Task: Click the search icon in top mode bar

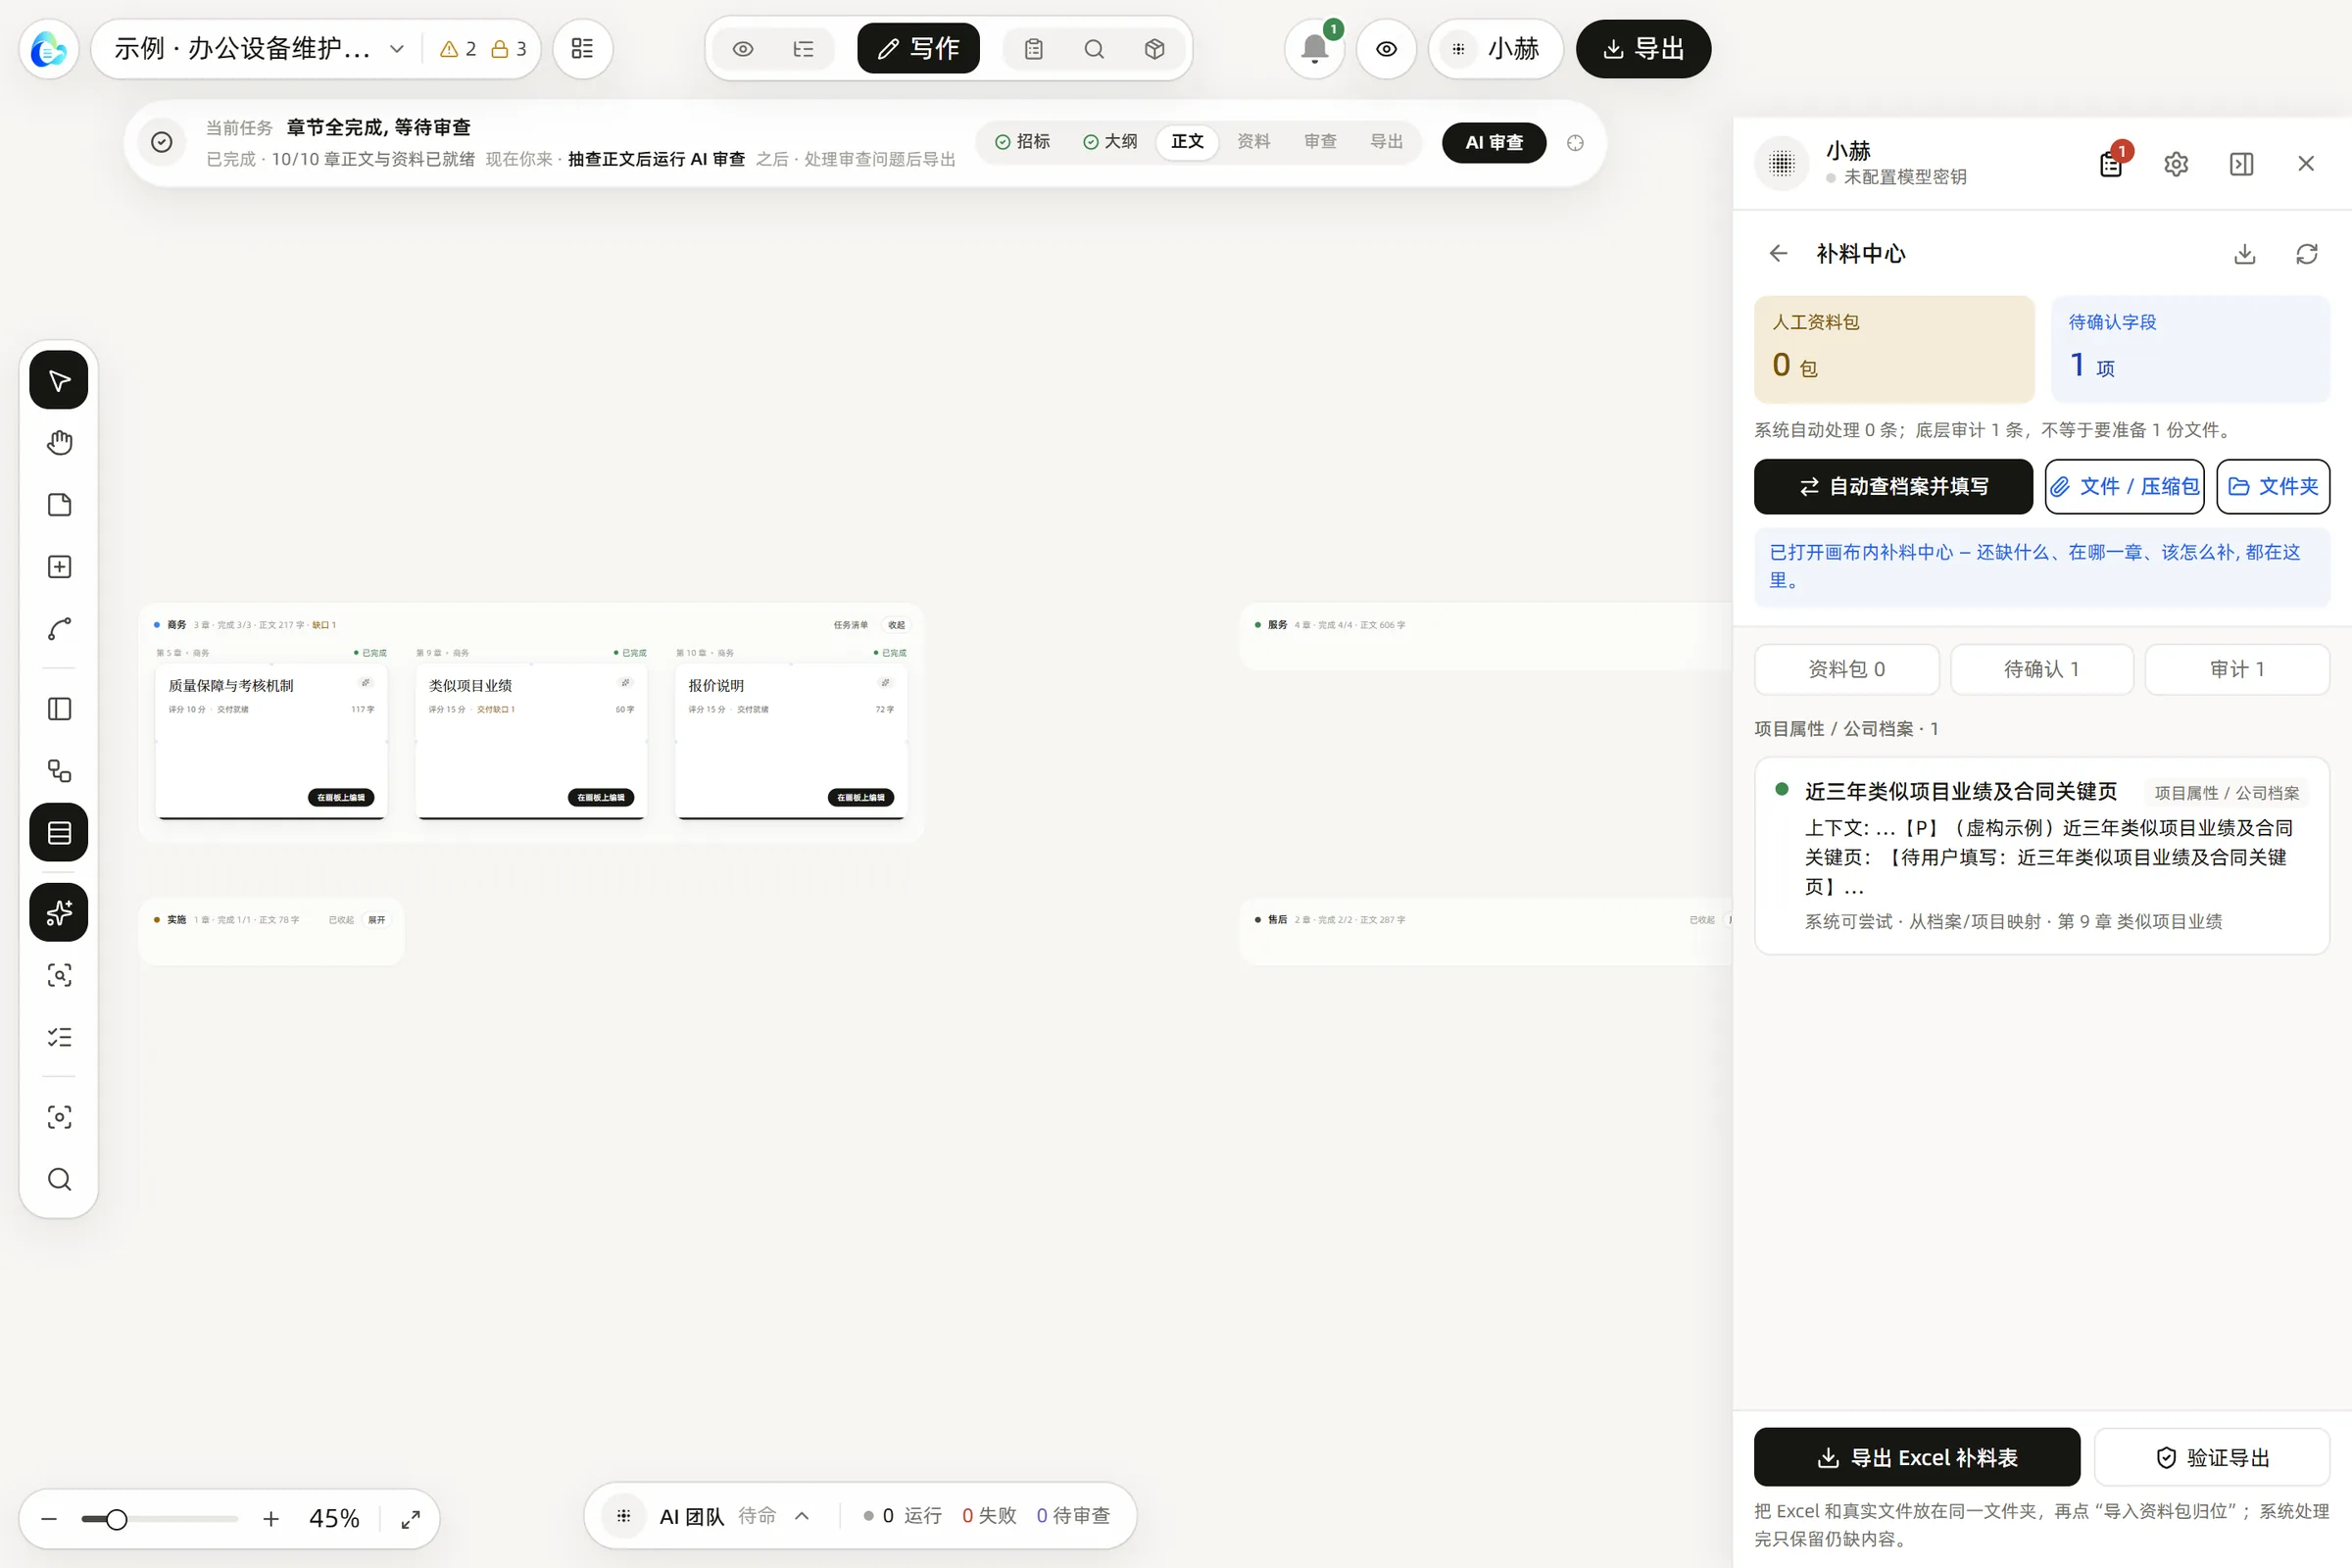Action: [1094, 49]
